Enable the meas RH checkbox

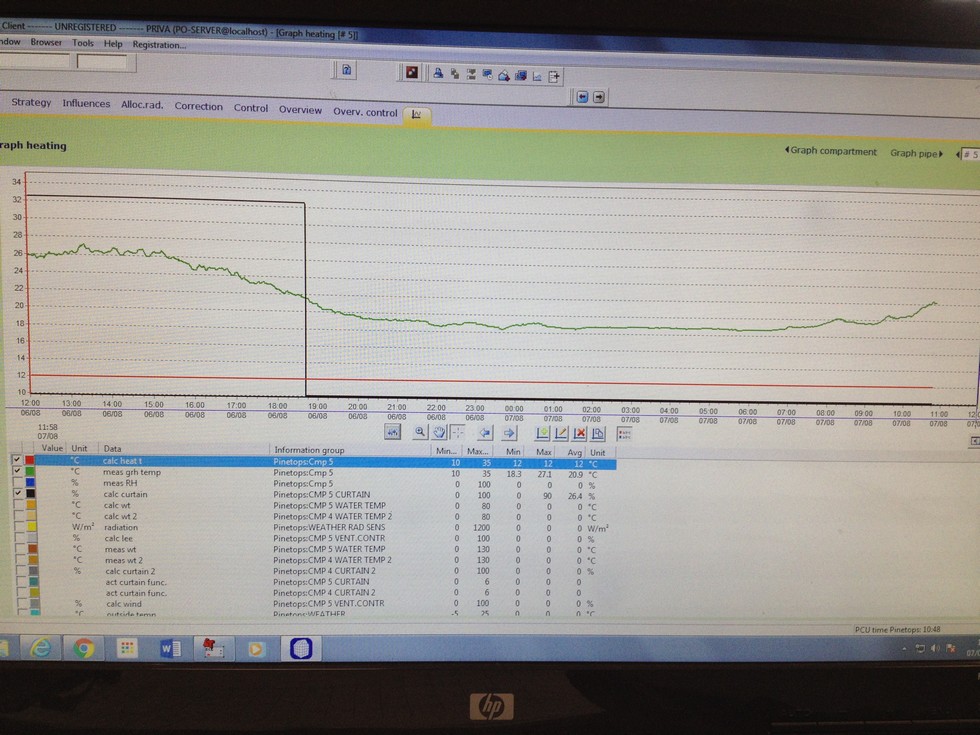click(16, 483)
